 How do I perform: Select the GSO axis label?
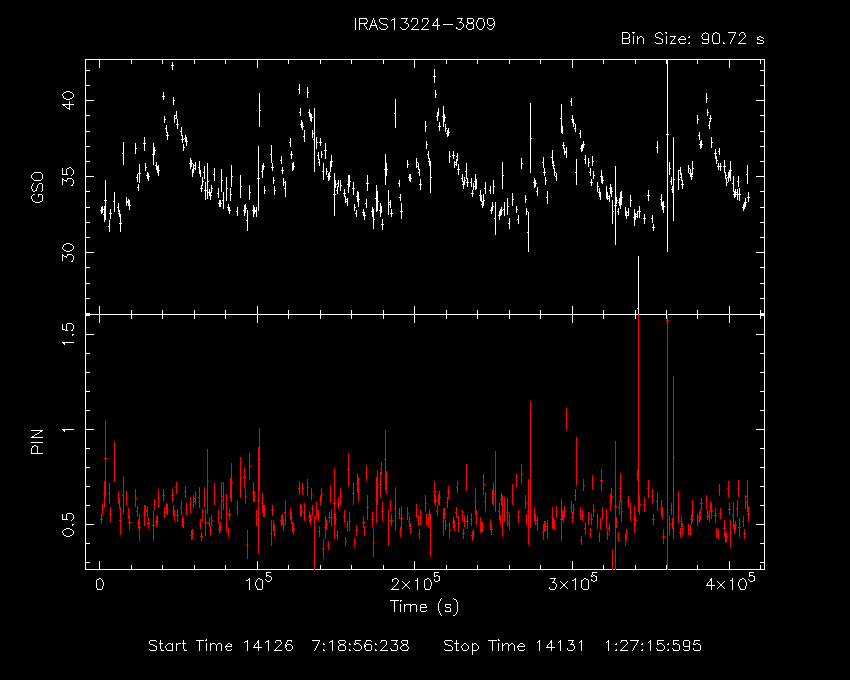[x=37, y=188]
